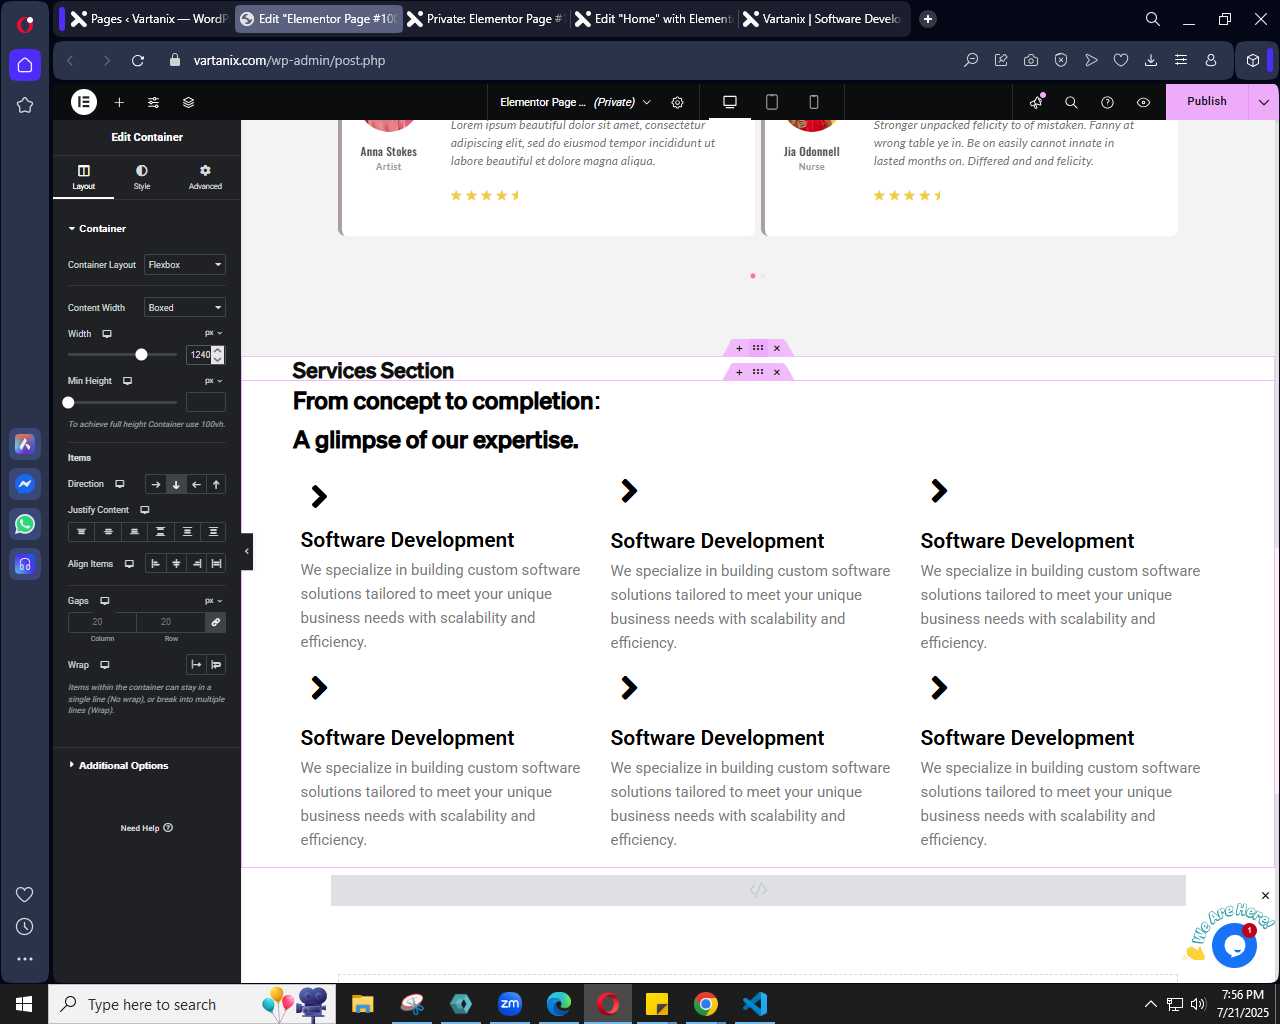
Task: Select Services Section heading text
Action: [373, 371]
